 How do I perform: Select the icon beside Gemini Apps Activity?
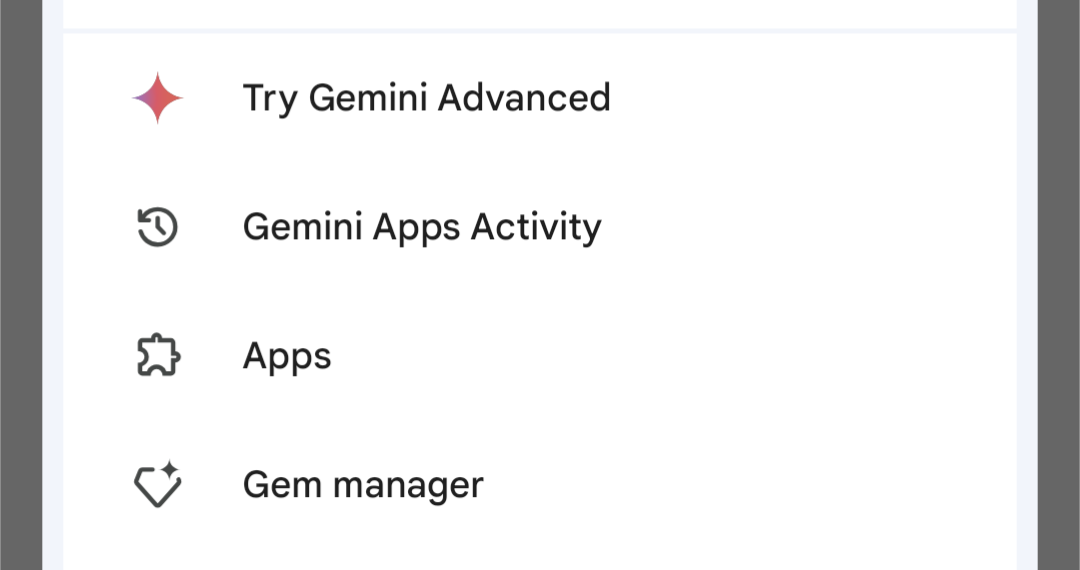158,227
